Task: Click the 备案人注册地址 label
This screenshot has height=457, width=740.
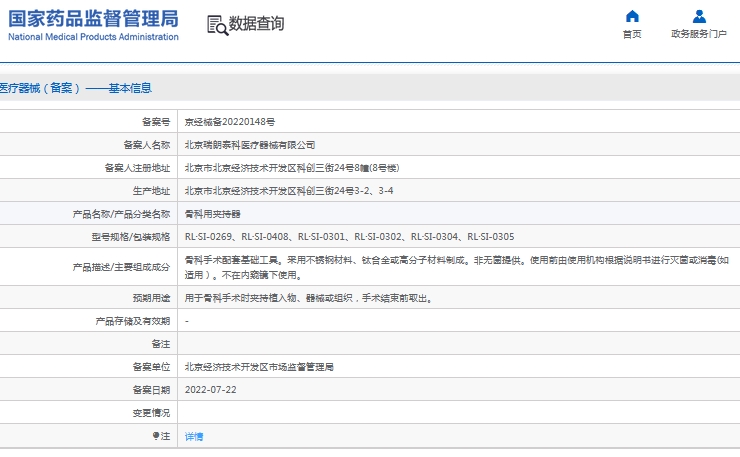Action: (137, 168)
